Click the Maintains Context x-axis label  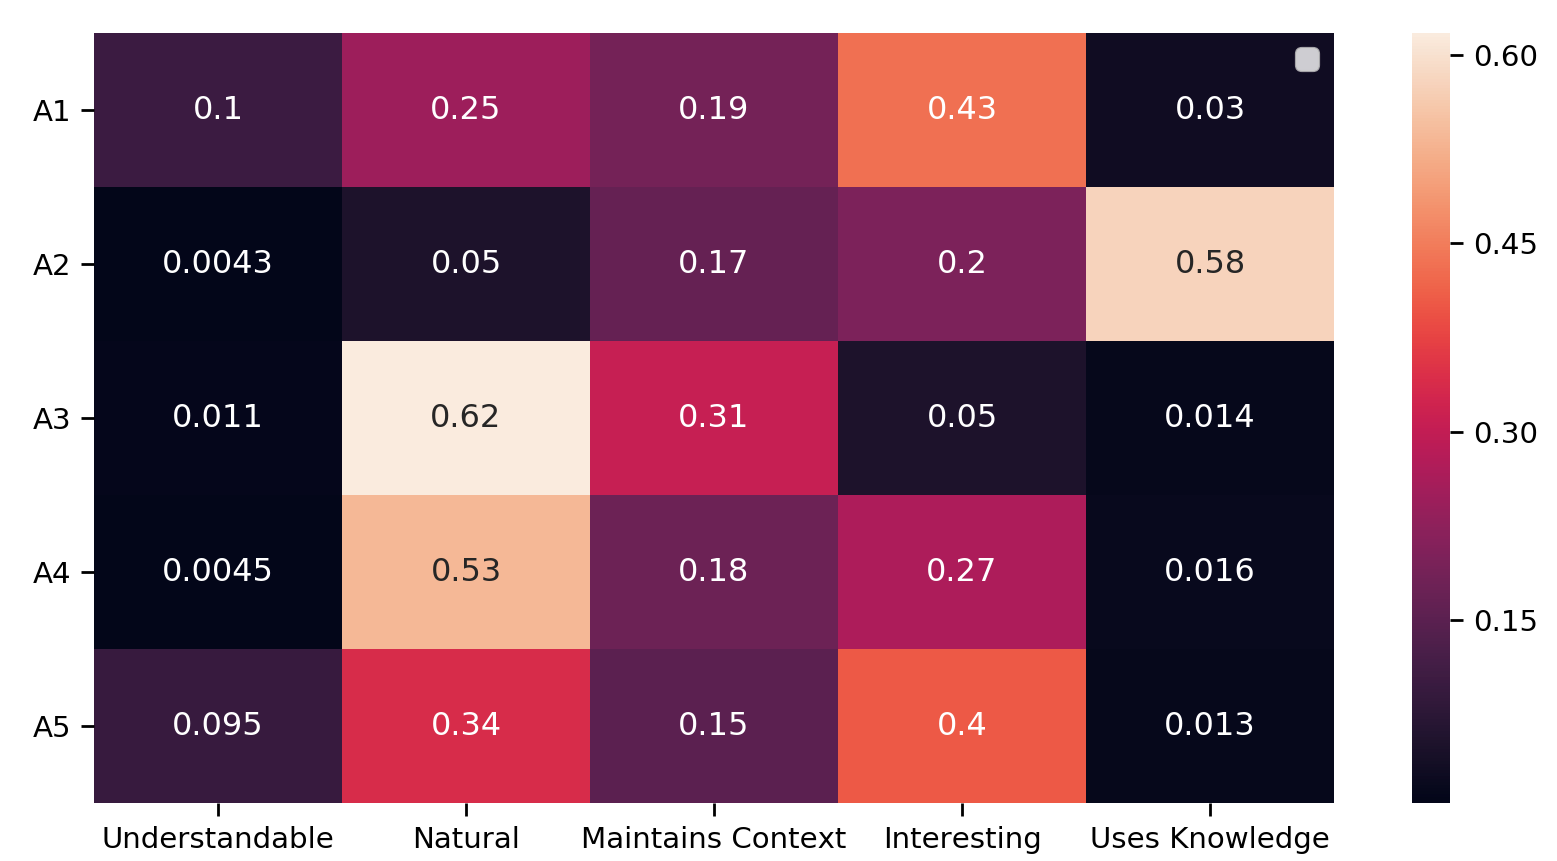(713, 838)
